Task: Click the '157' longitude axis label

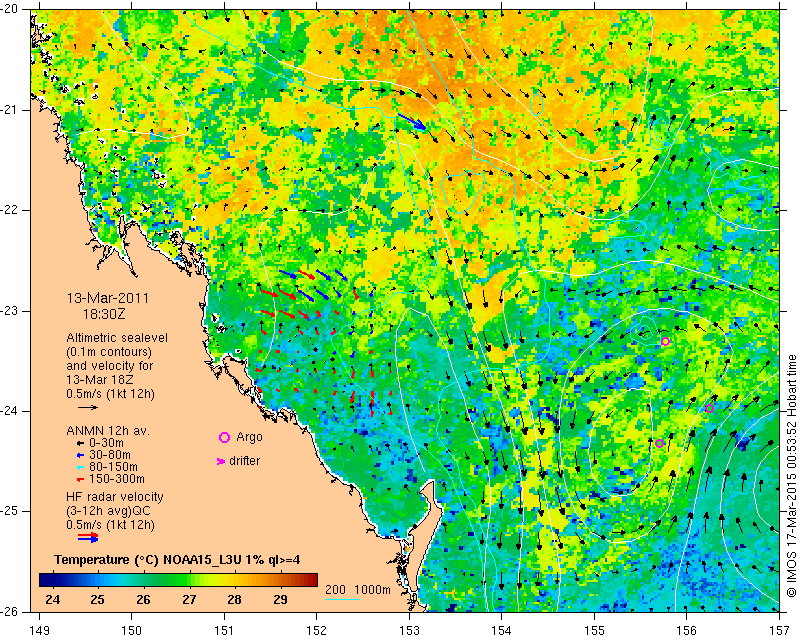Action: (x=780, y=631)
